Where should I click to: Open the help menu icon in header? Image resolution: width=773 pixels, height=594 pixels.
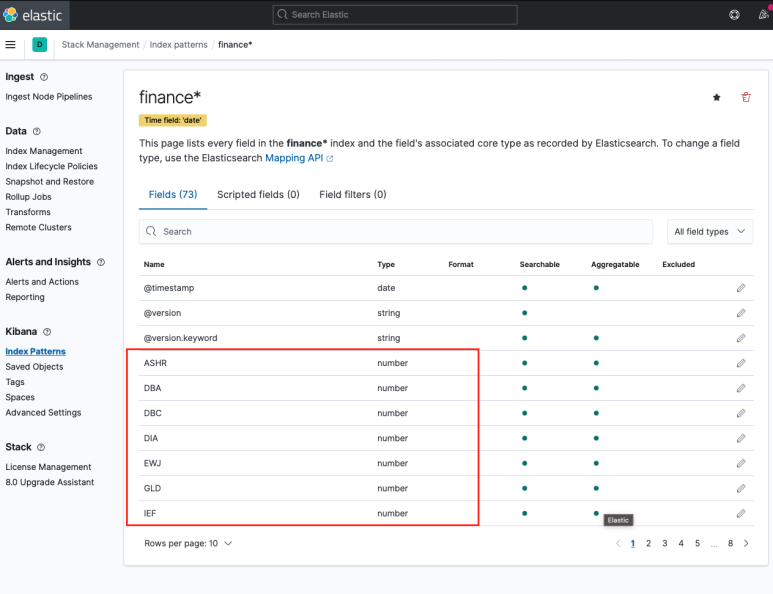pos(734,15)
